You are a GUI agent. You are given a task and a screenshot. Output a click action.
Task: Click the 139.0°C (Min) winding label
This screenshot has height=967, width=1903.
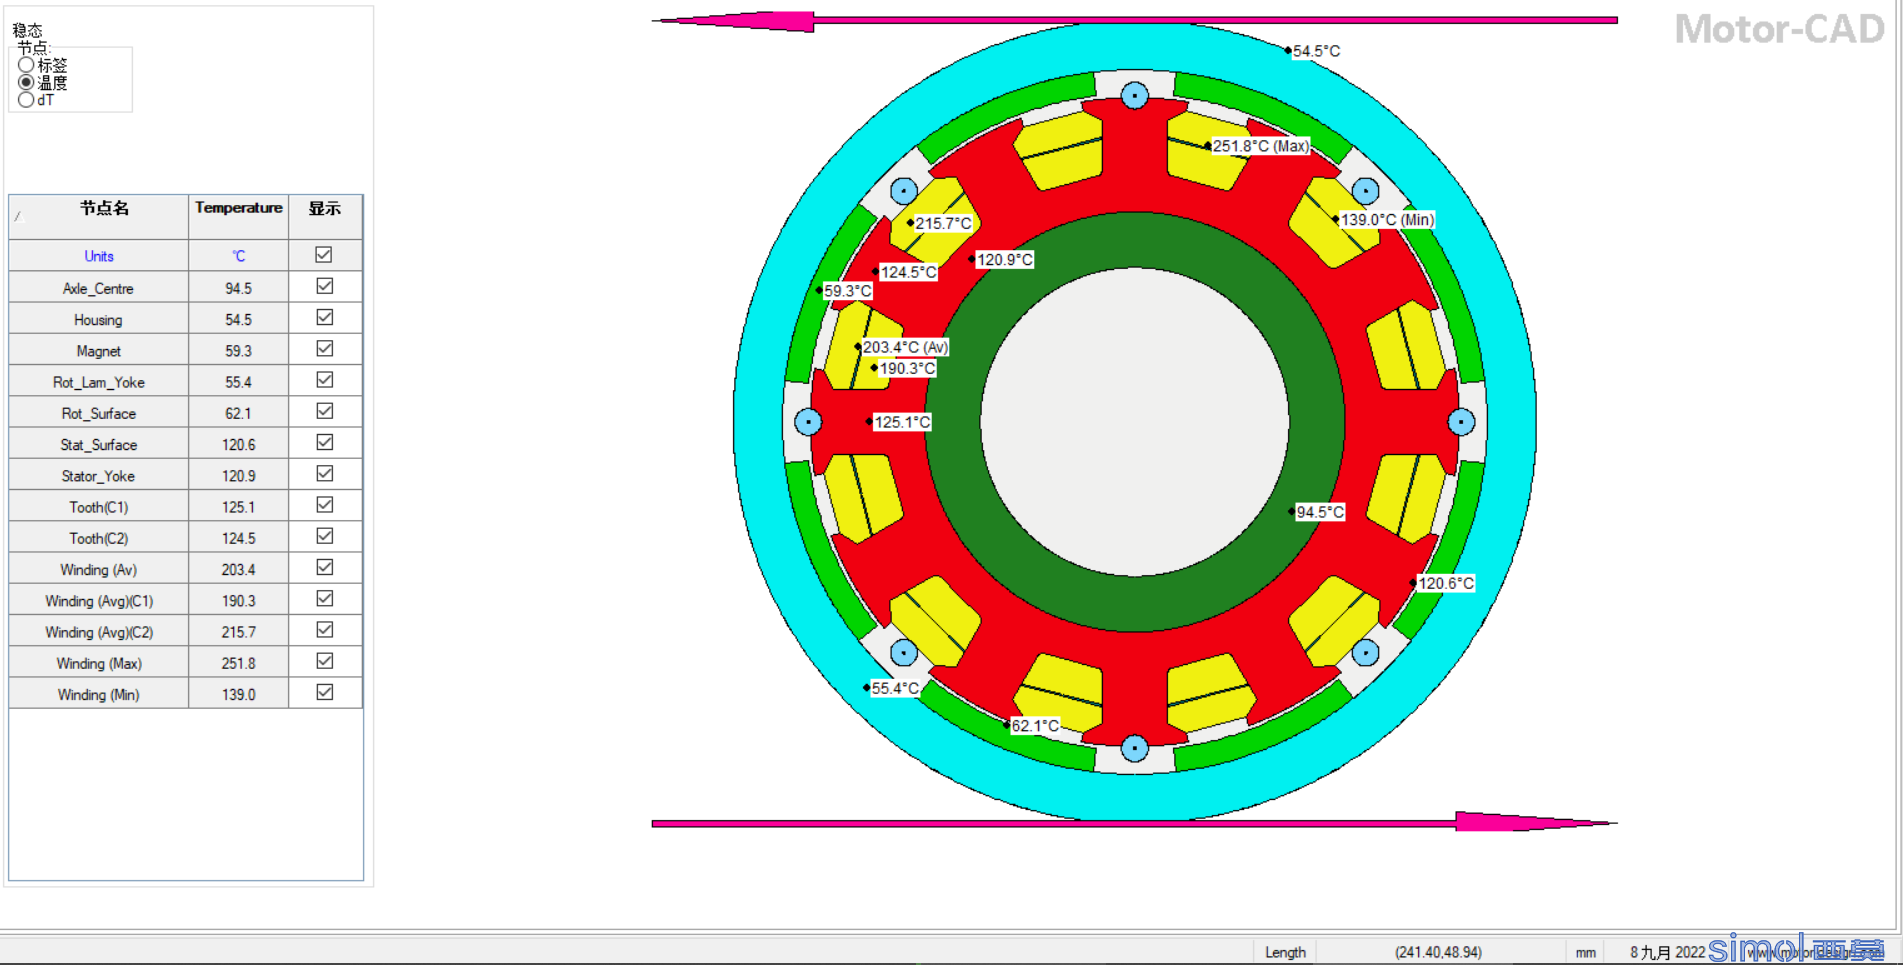(1387, 219)
